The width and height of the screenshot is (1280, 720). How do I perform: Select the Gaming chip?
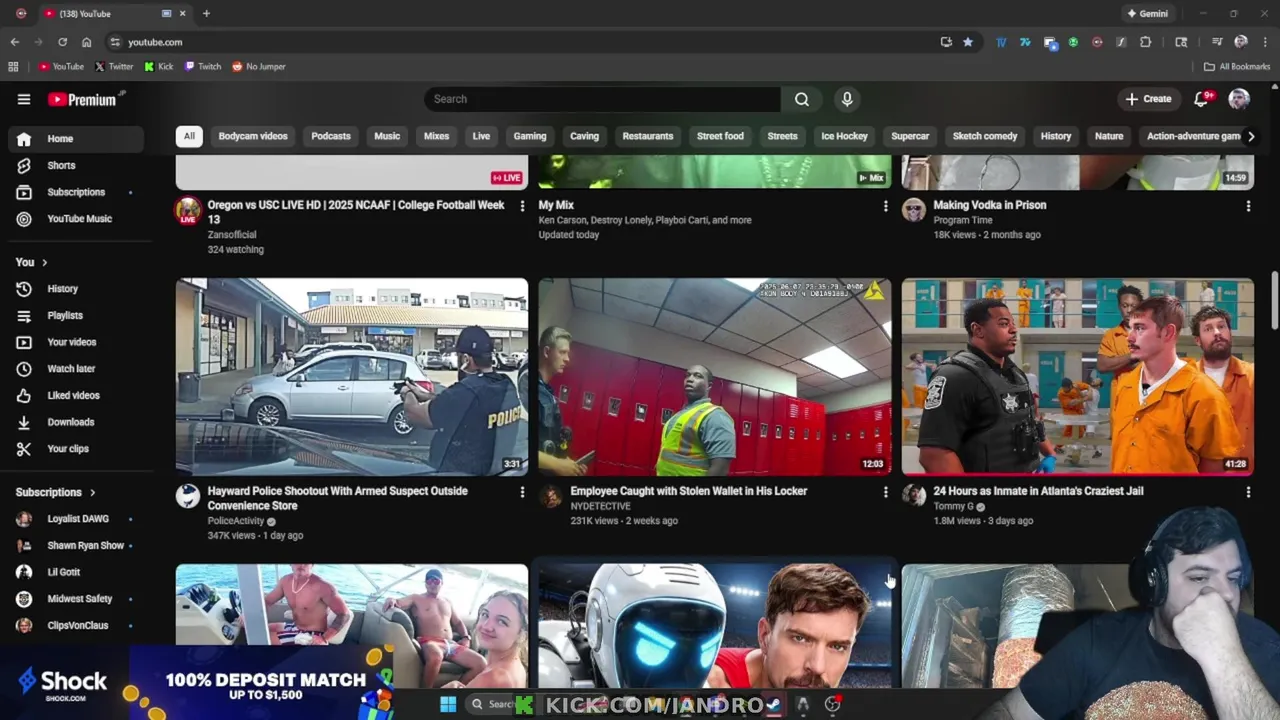tap(530, 136)
